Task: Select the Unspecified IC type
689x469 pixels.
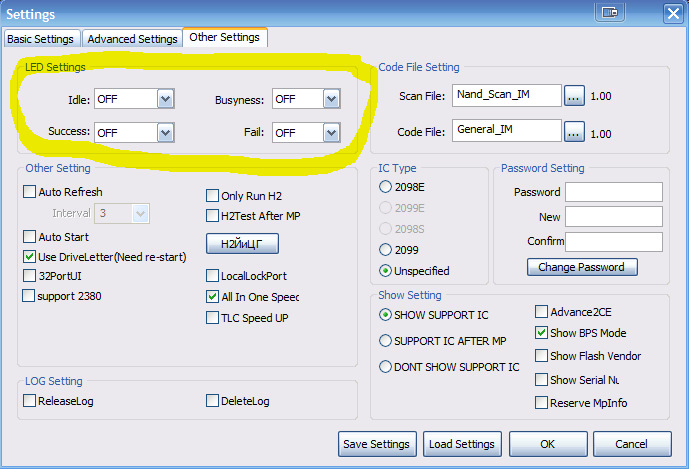Action: tap(385, 271)
